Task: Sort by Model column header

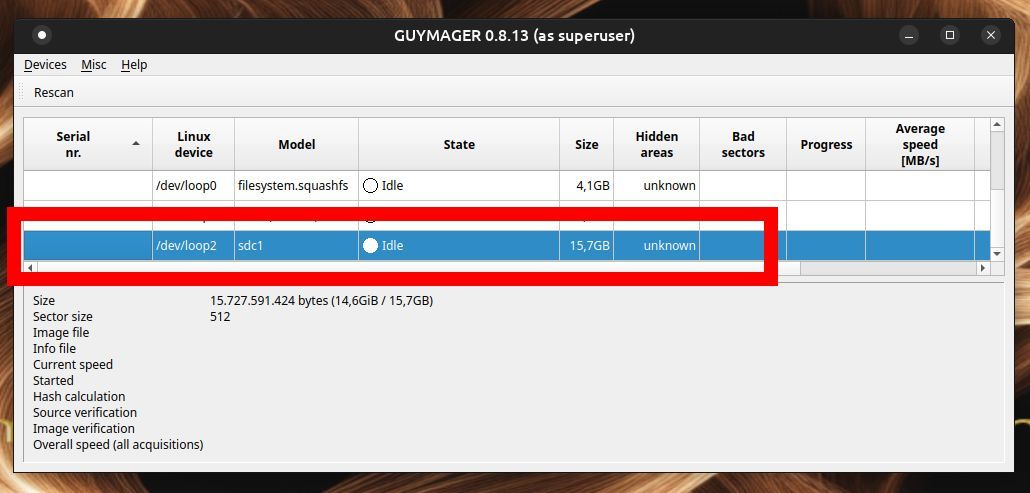Action: (x=296, y=144)
